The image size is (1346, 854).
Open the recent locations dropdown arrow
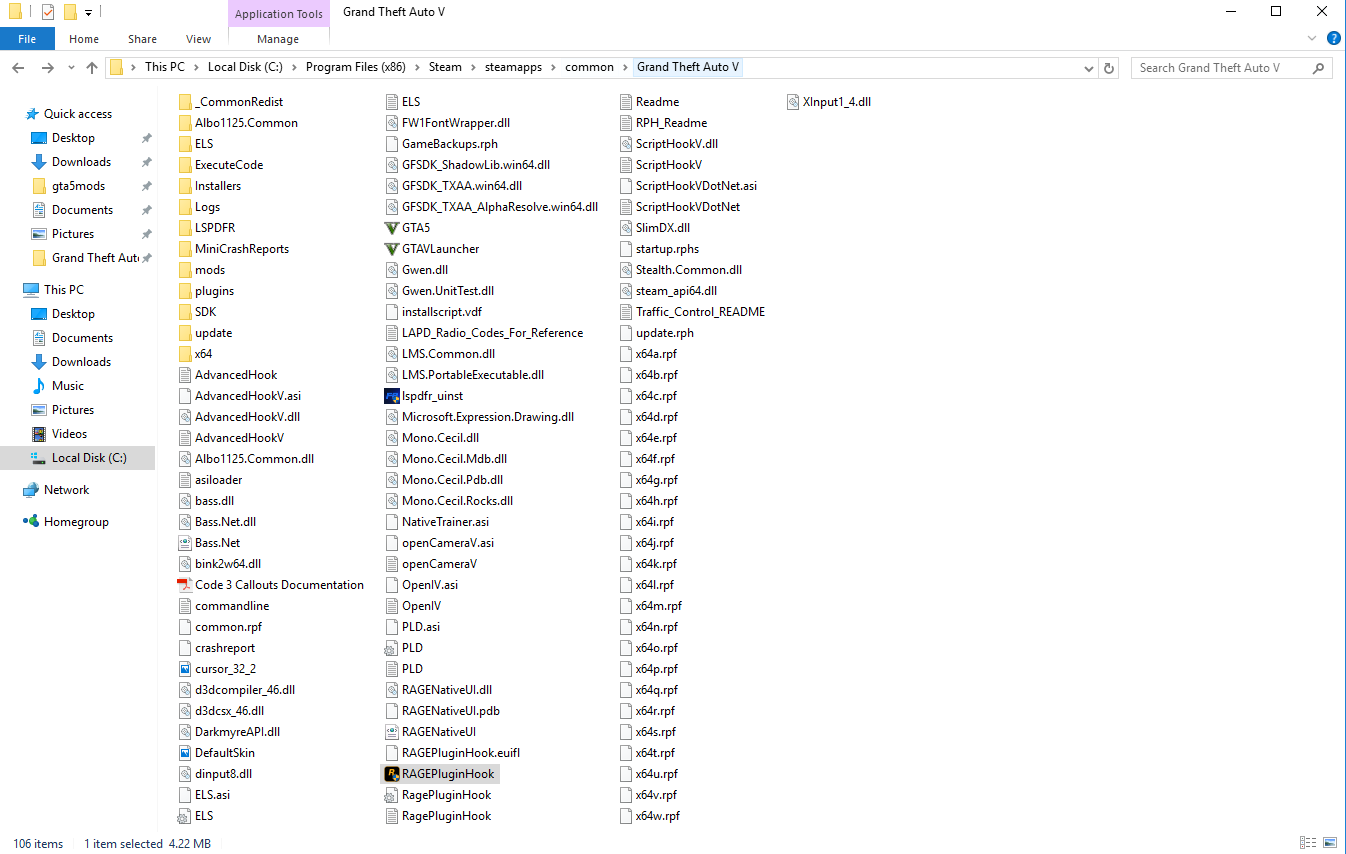70,68
